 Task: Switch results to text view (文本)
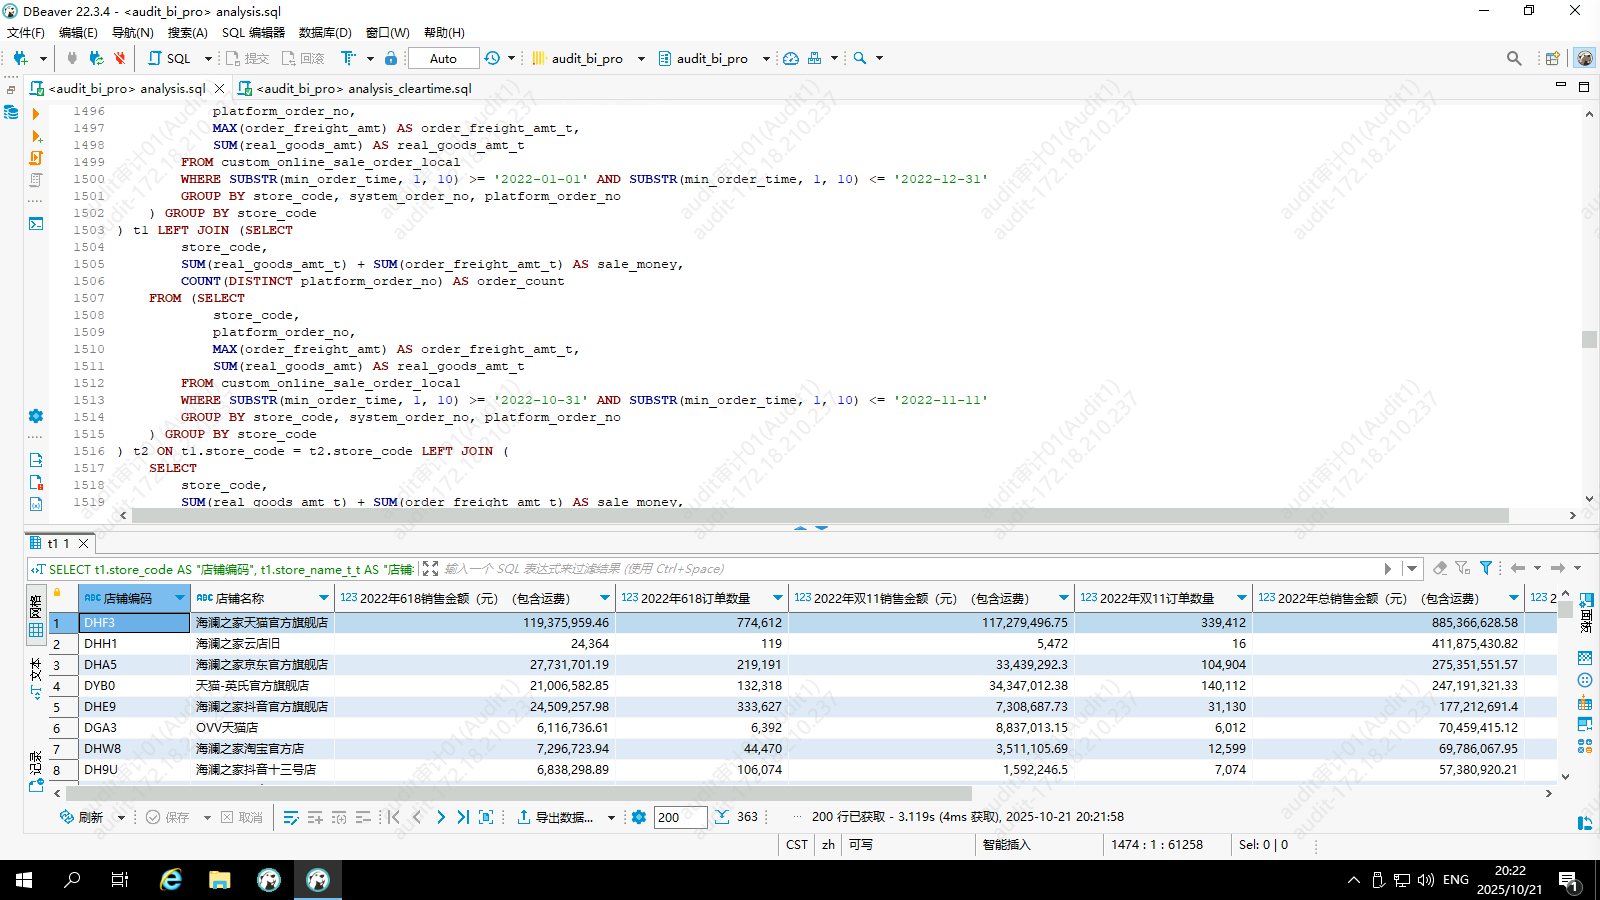point(36,678)
